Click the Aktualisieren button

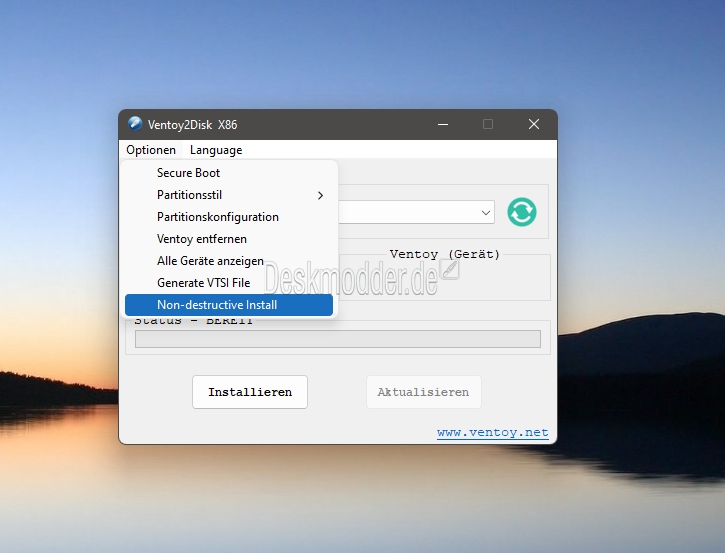point(423,392)
